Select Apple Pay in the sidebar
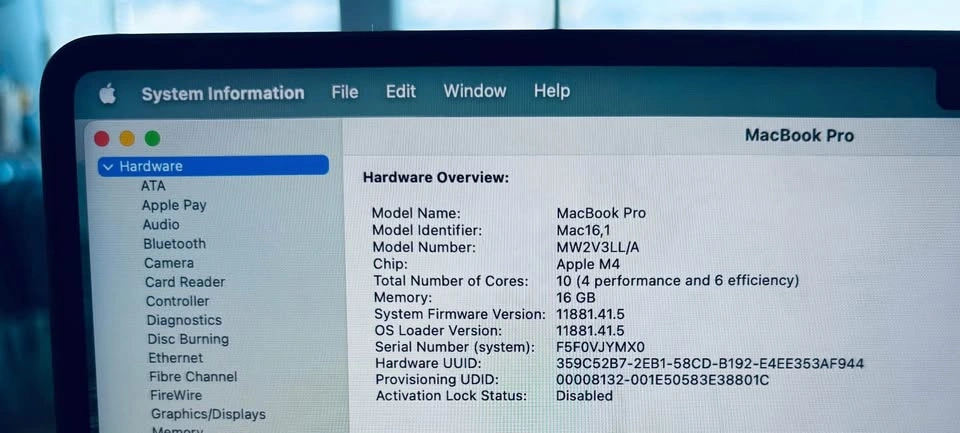The width and height of the screenshot is (960, 433). [x=173, y=205]
